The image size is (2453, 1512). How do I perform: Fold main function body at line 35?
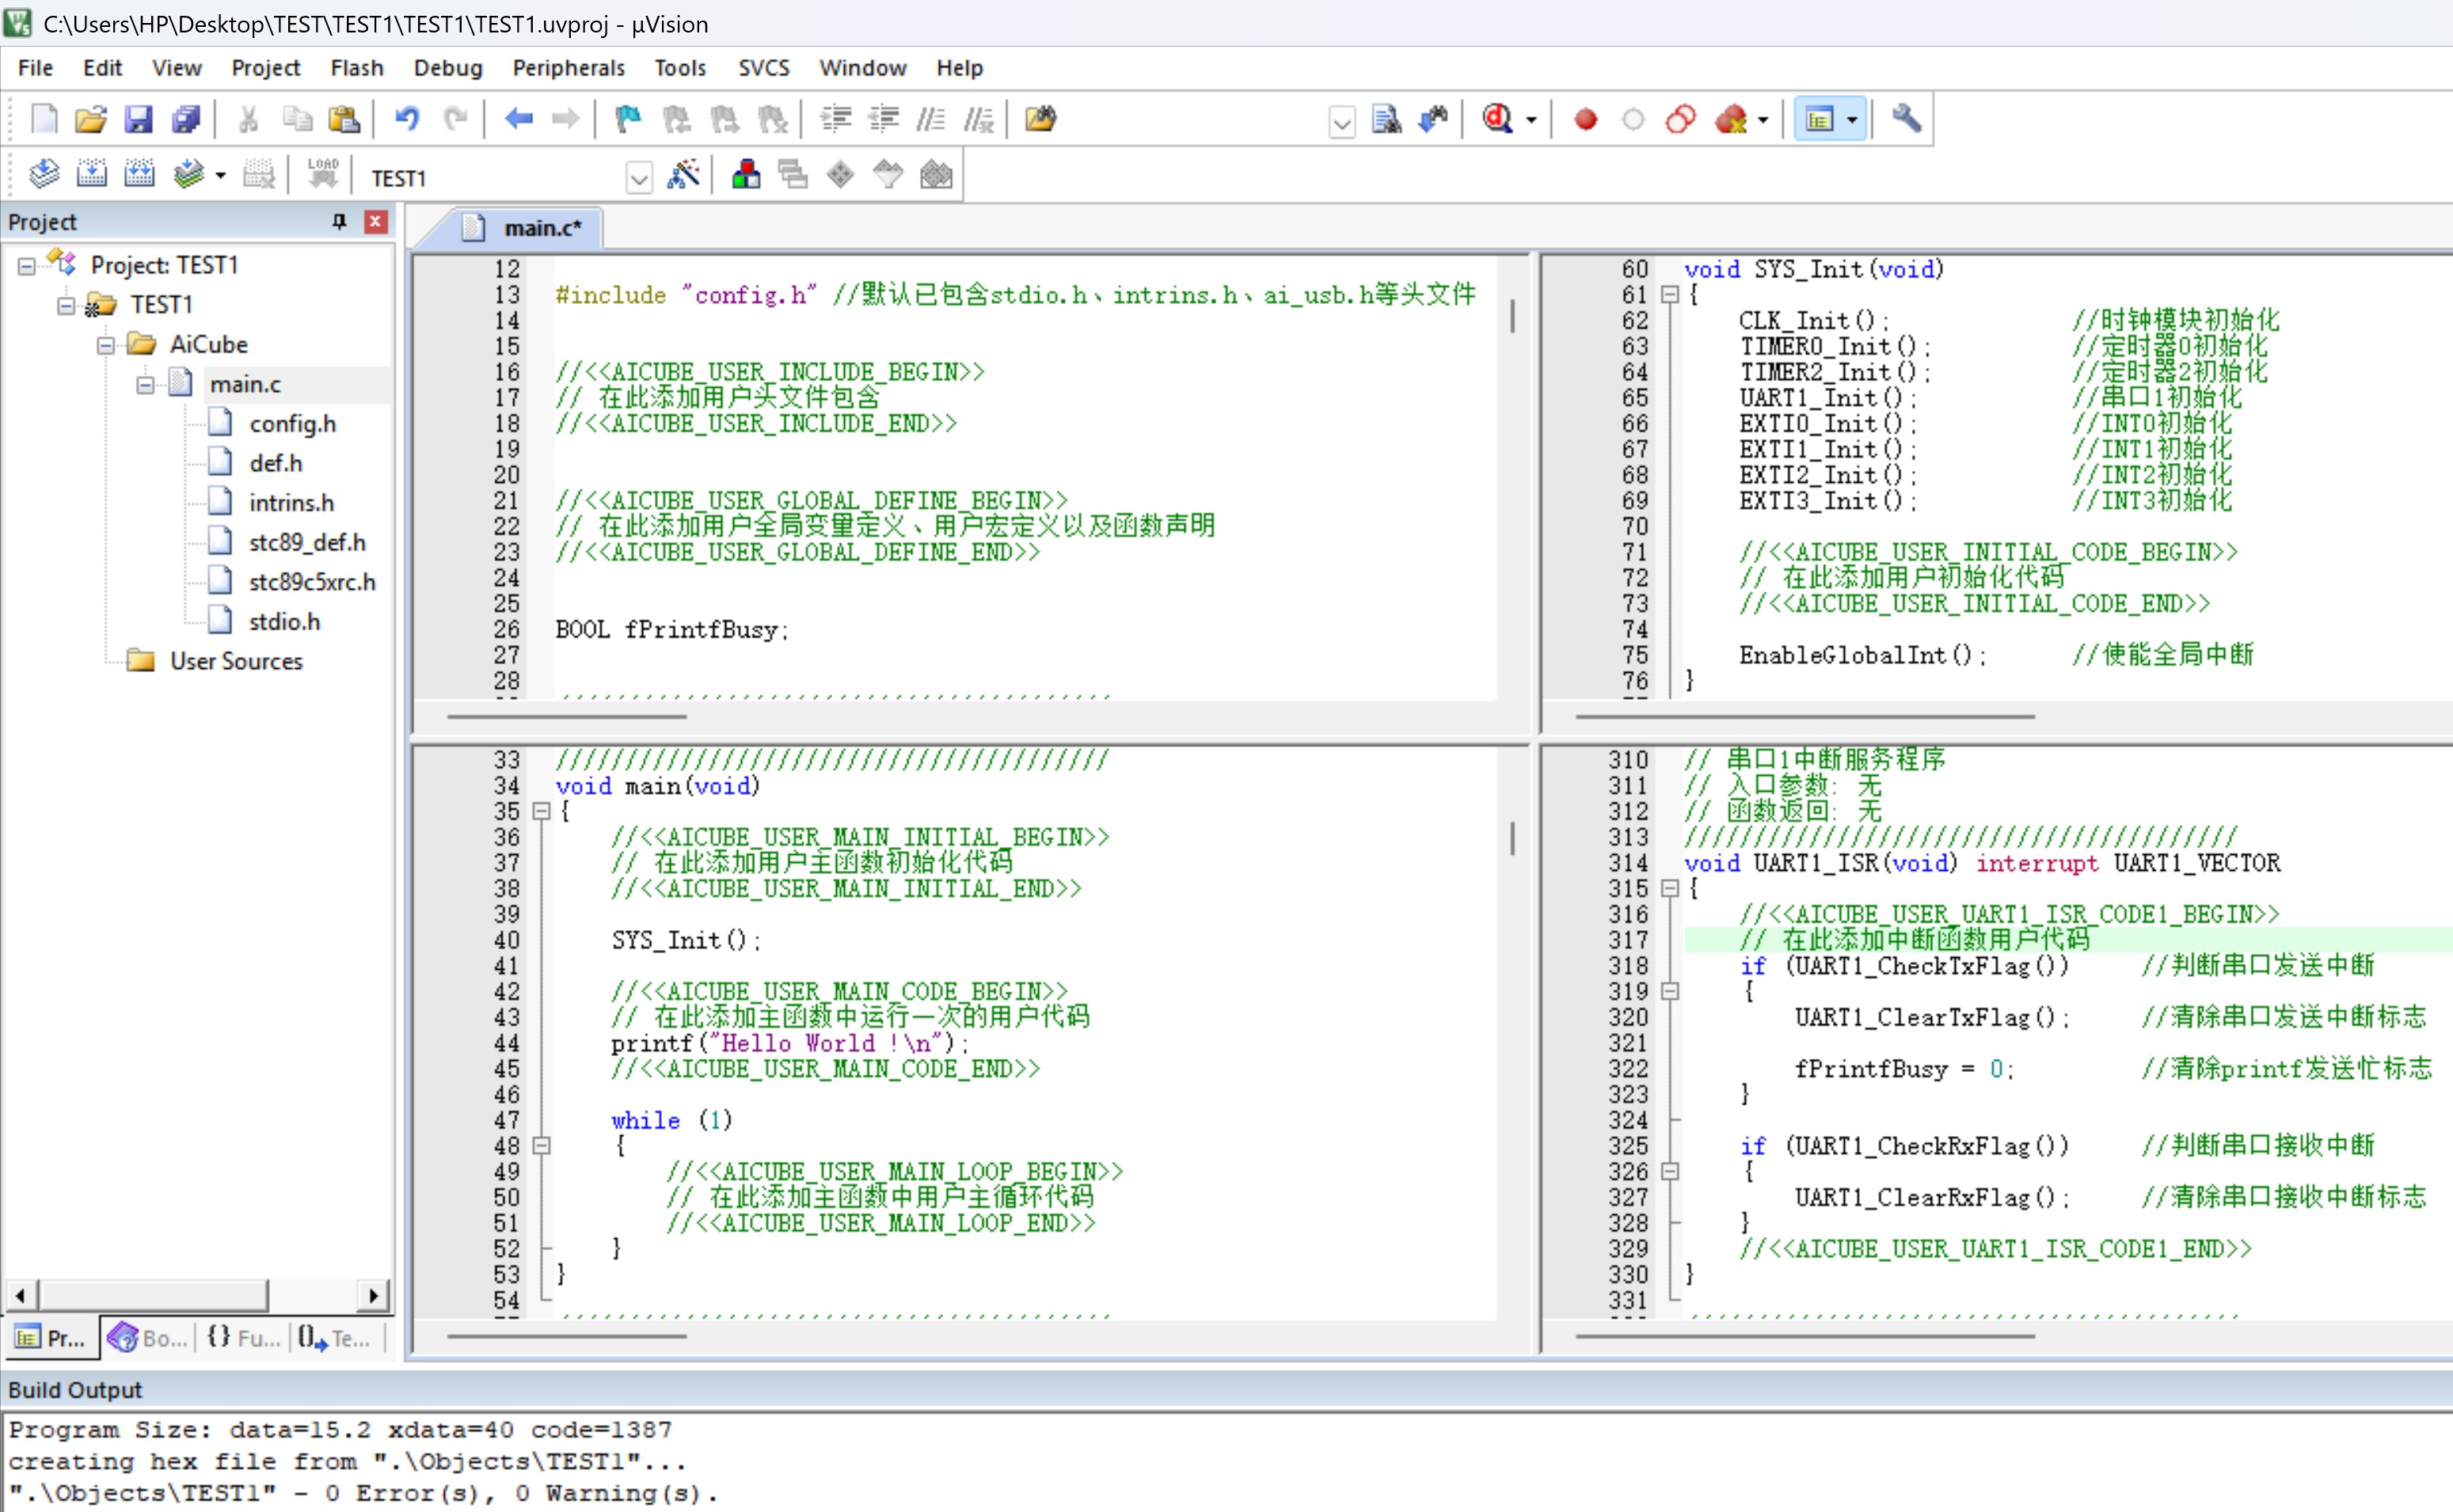541,811
